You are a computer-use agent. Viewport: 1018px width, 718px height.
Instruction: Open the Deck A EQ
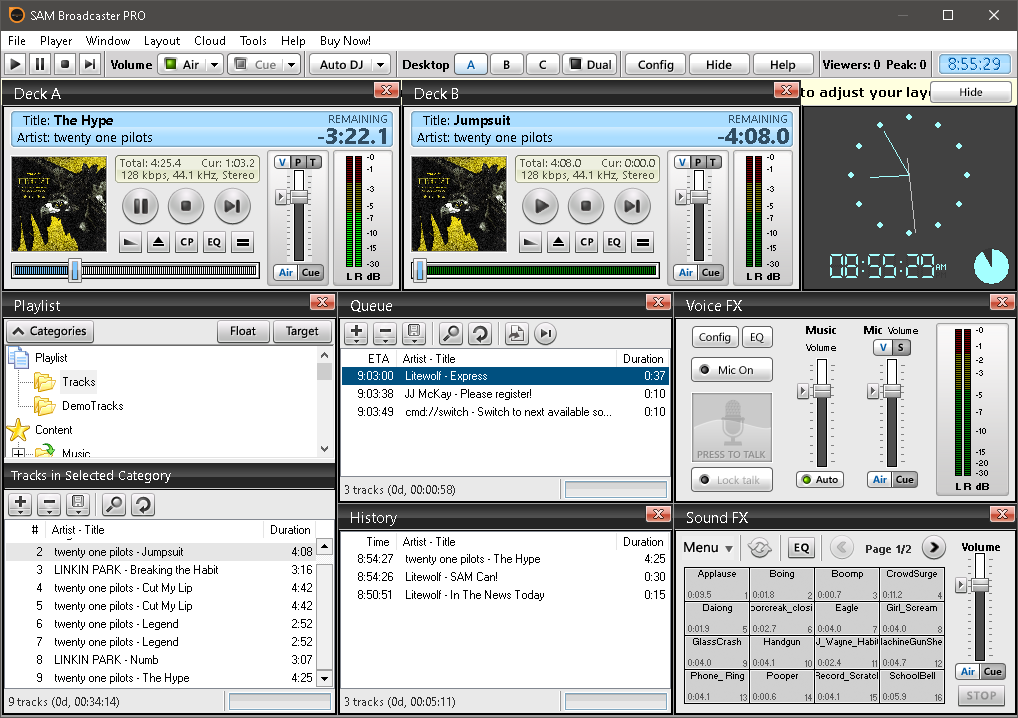(x=214, y=242)
